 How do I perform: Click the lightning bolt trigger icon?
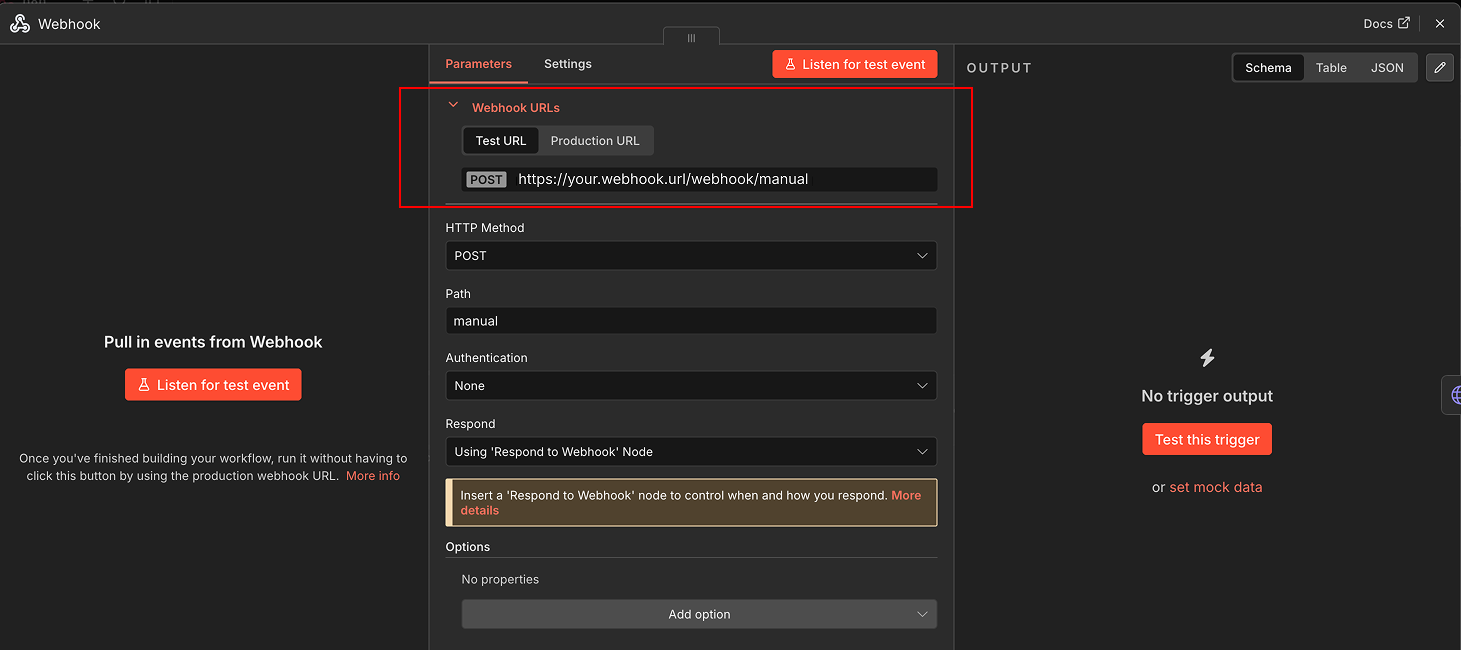(x=1207, y=358)
